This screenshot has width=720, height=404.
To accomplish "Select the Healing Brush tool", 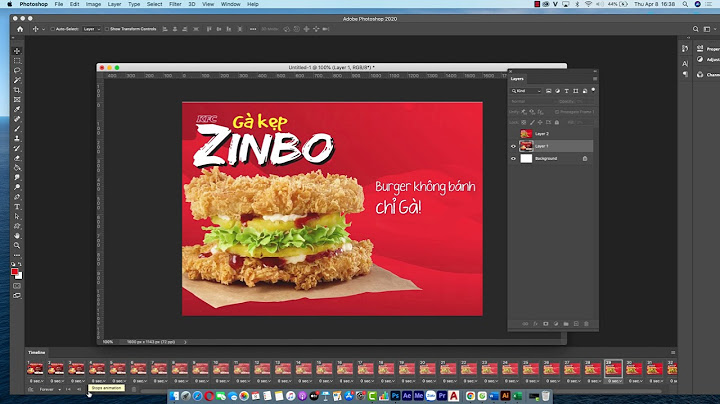I will click(17, 119).
